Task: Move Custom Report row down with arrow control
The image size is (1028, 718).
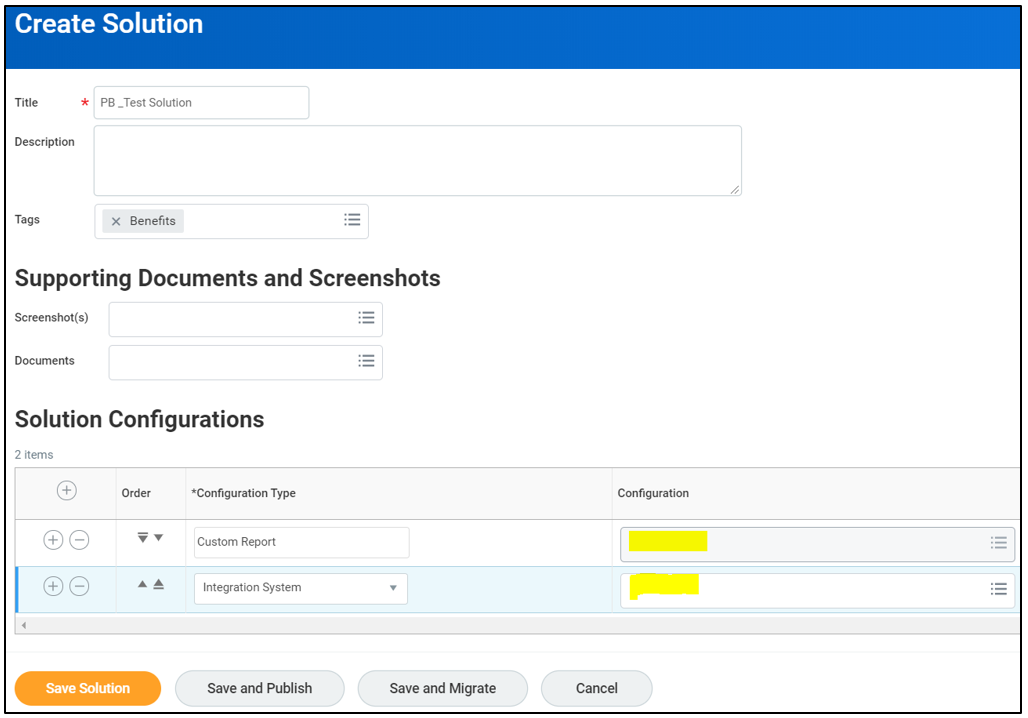Action: (x=157, y=537)
